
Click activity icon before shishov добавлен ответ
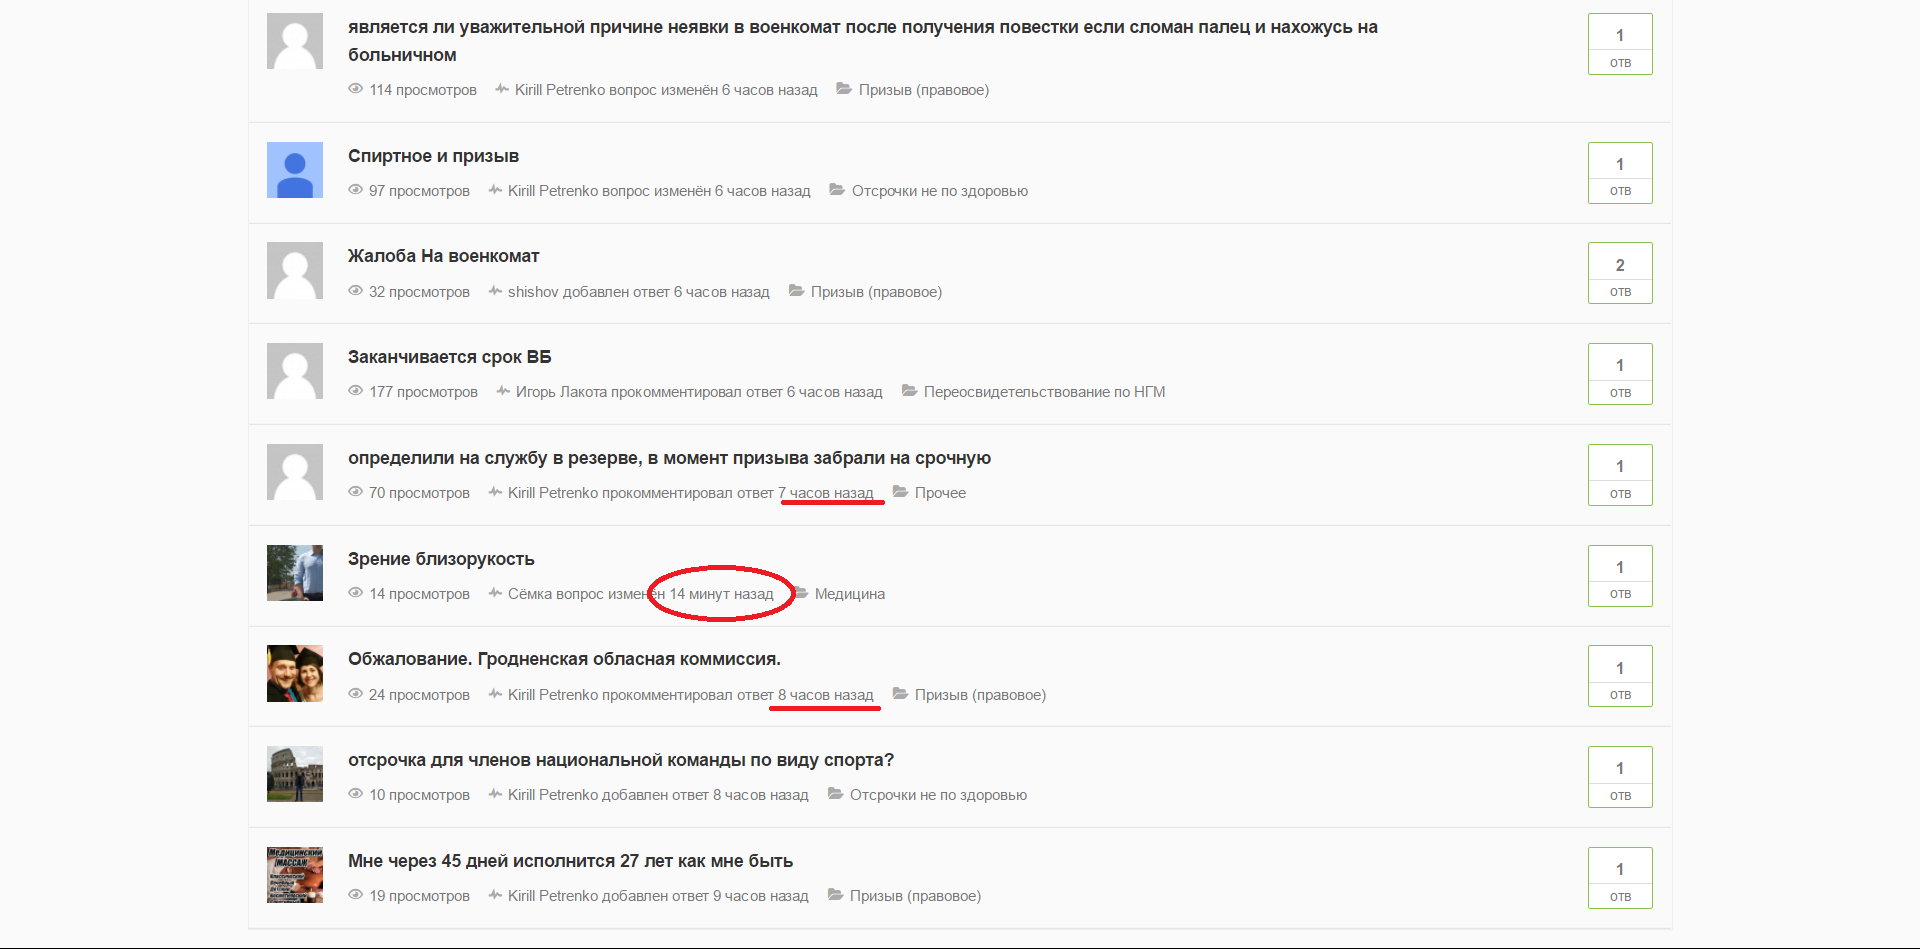tap(495, 291)
